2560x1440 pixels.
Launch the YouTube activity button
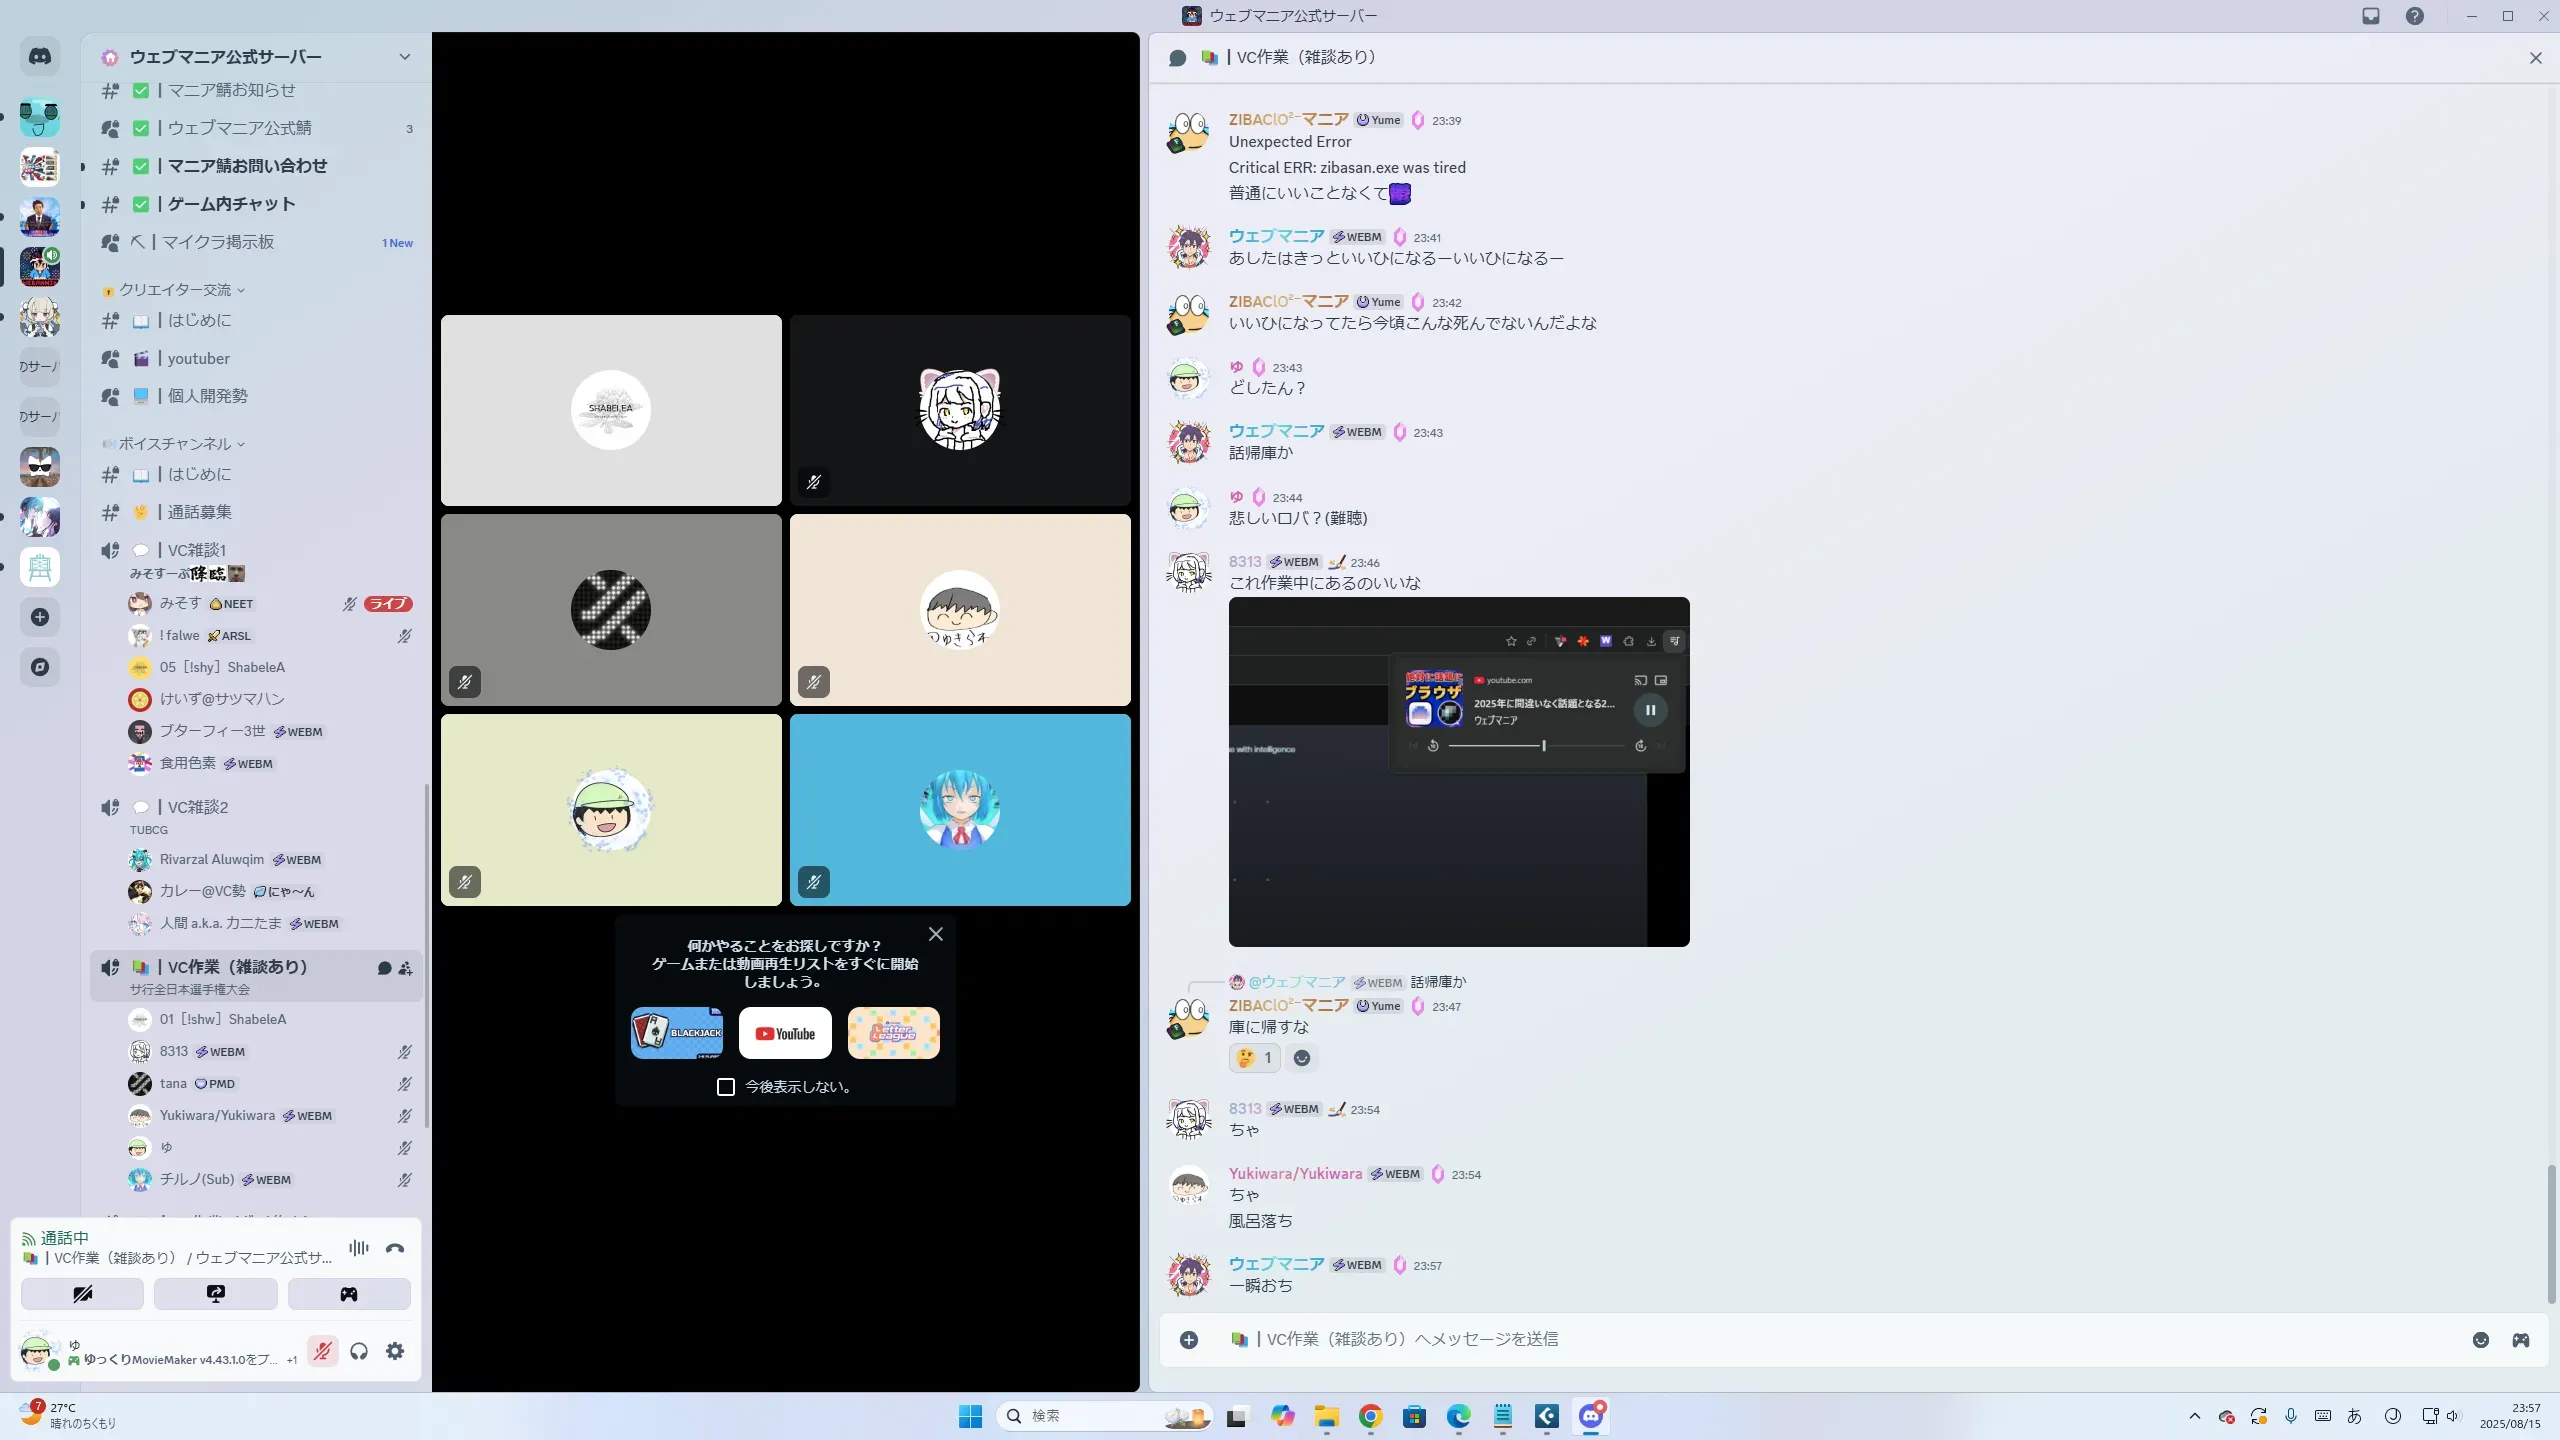(x=785, y=1033)
